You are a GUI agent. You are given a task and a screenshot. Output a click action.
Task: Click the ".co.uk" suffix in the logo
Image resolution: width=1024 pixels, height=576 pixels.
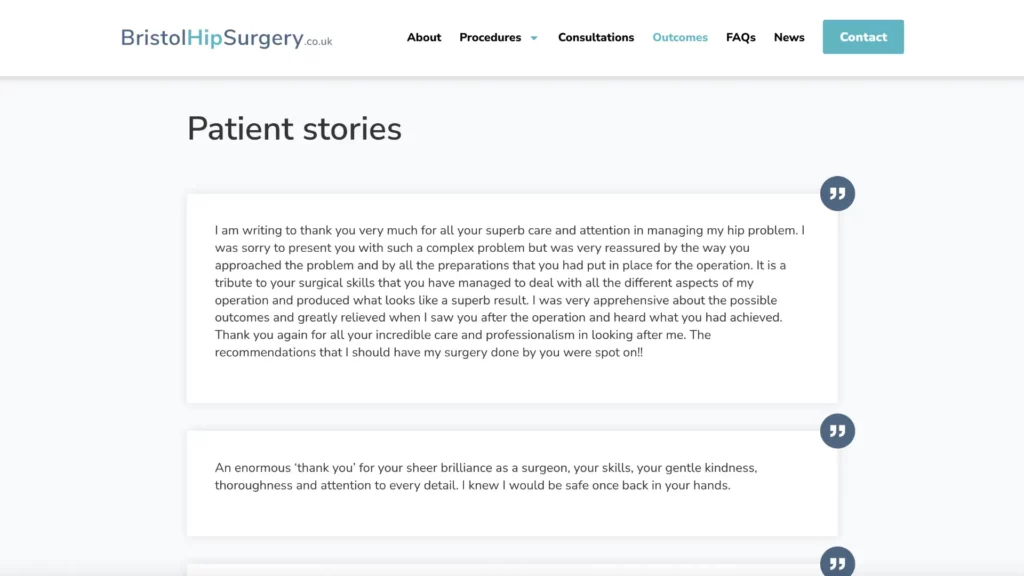coord(319,42)
